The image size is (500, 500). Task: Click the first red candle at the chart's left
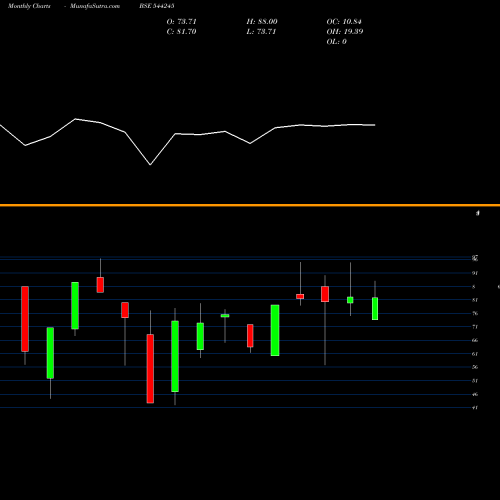pyautogui.click(x=25, y=319)
